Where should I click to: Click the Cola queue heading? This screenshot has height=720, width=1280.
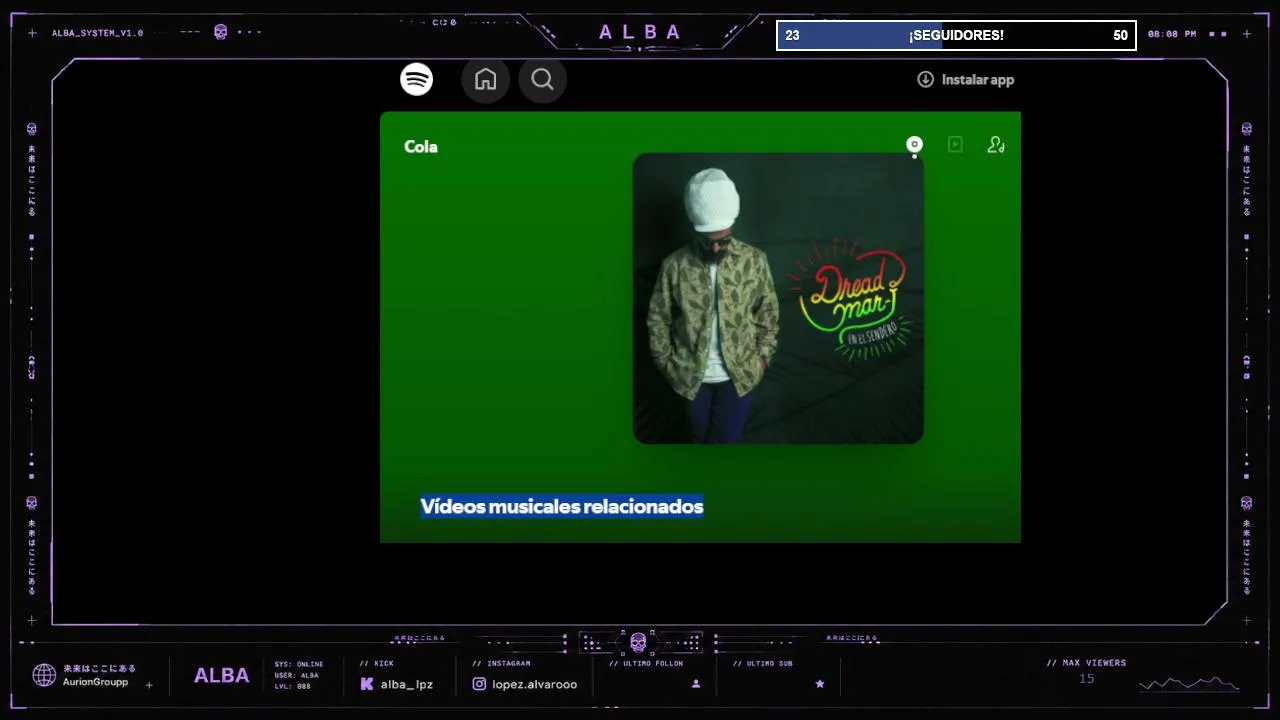point(421,147)
